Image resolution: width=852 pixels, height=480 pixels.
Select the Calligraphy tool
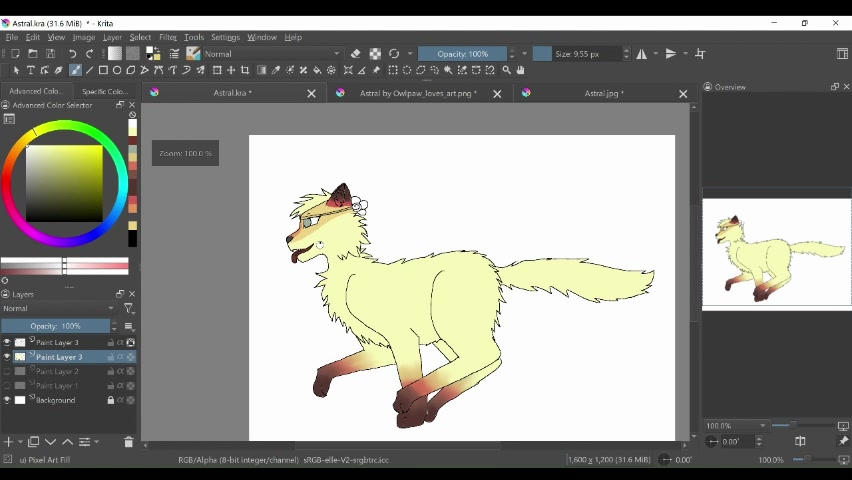tap(59, 70)
